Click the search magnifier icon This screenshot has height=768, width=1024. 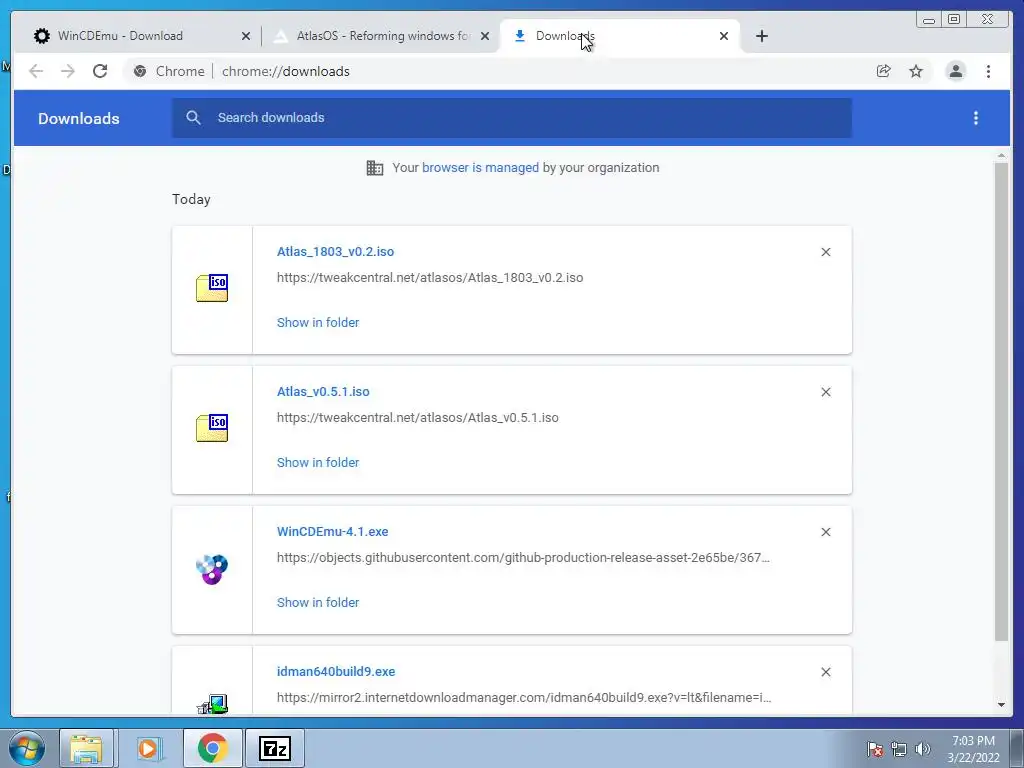coord(193,118)
